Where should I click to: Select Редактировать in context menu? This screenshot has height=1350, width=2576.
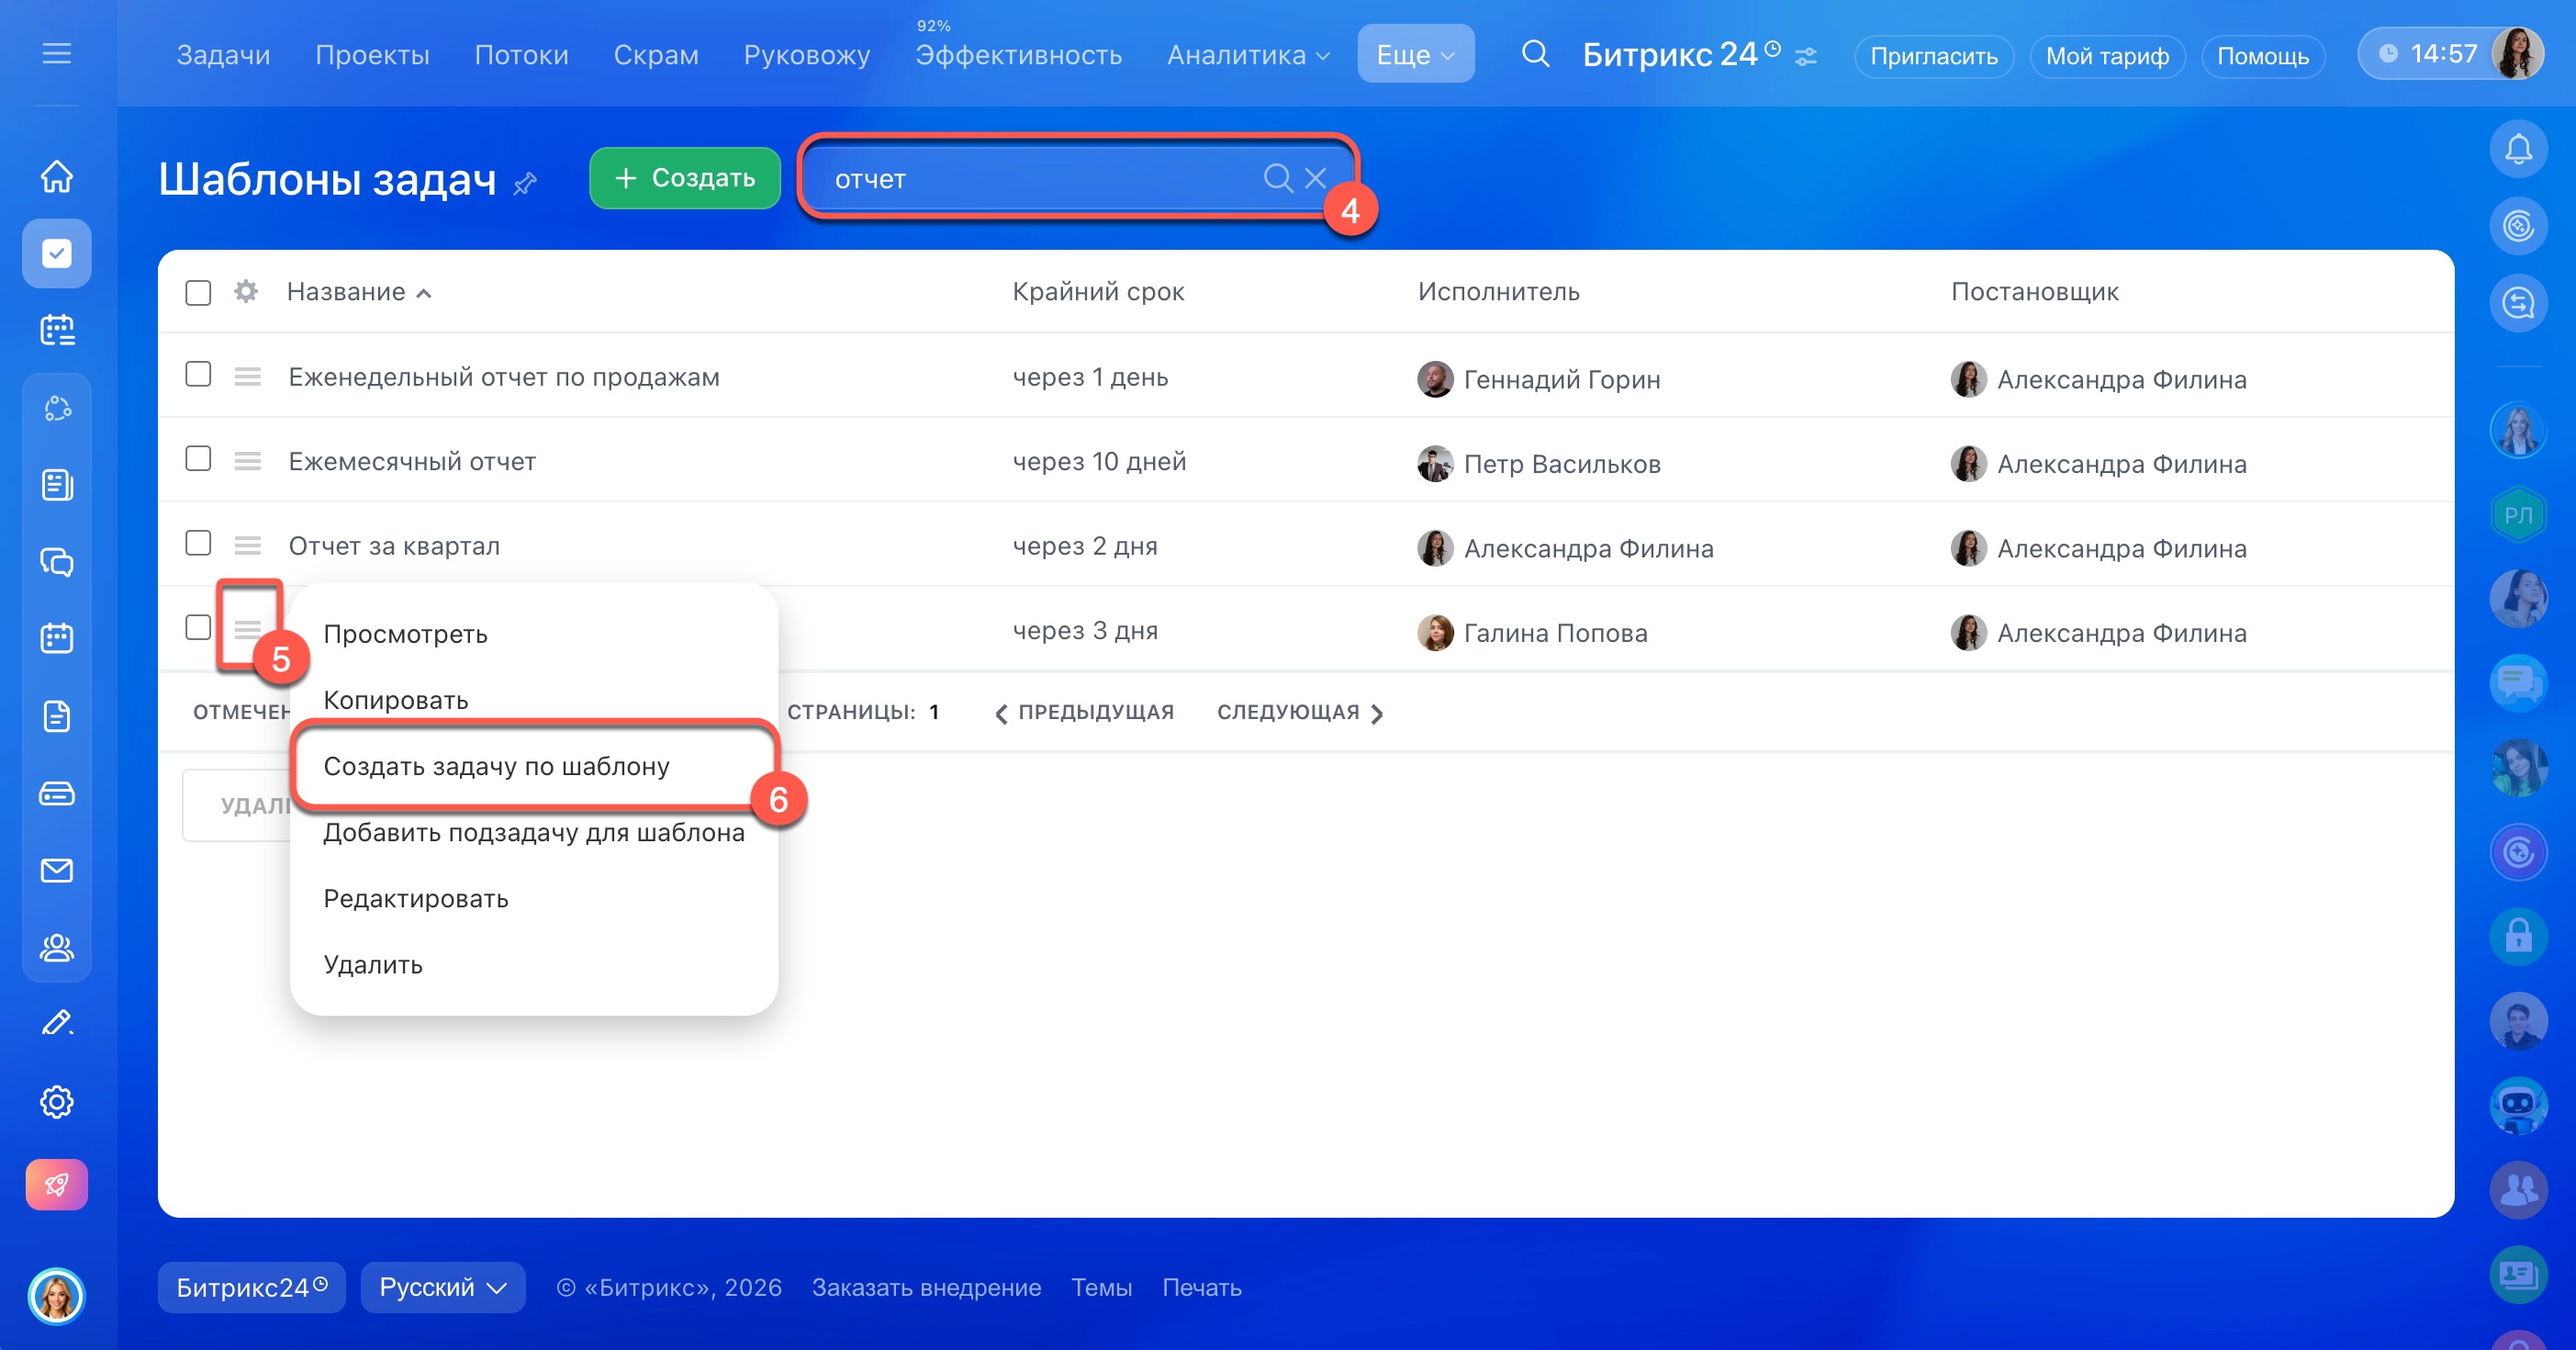tap(415, 898)
